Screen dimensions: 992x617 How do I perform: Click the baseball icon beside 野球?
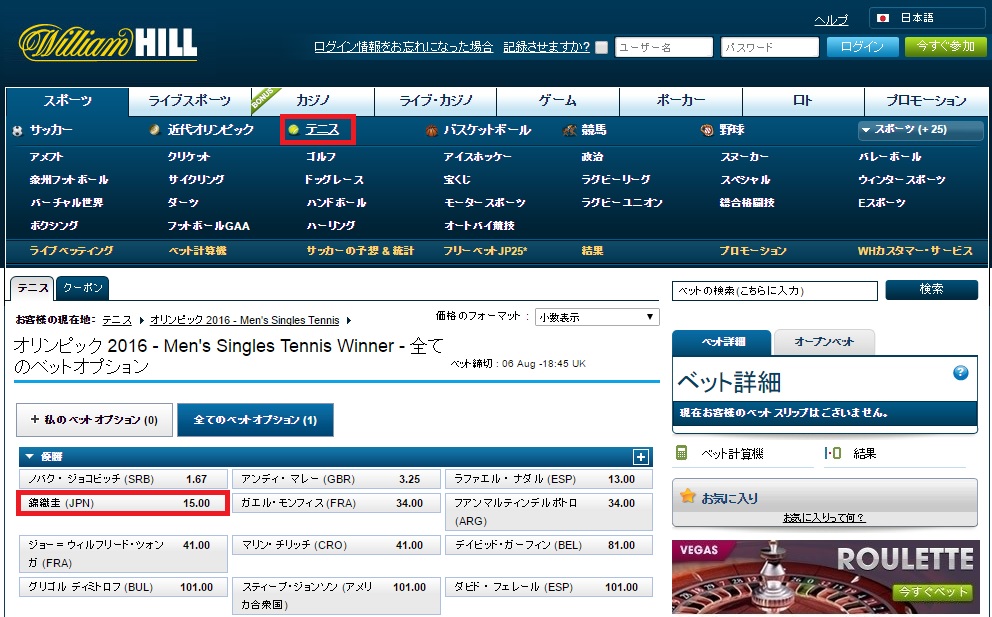[x=707, y=130]
